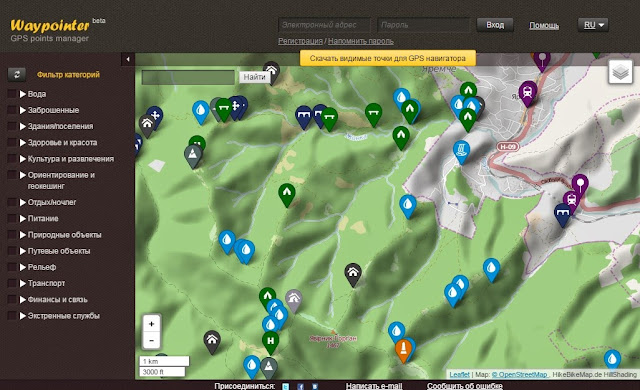
Task: Open the map layers control
Action: tap(620, 72)
